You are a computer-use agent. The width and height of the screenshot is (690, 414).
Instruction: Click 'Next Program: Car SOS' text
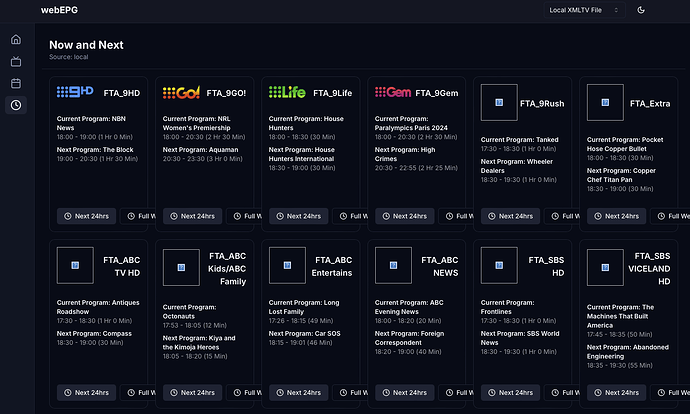click(x=305, y=333)
